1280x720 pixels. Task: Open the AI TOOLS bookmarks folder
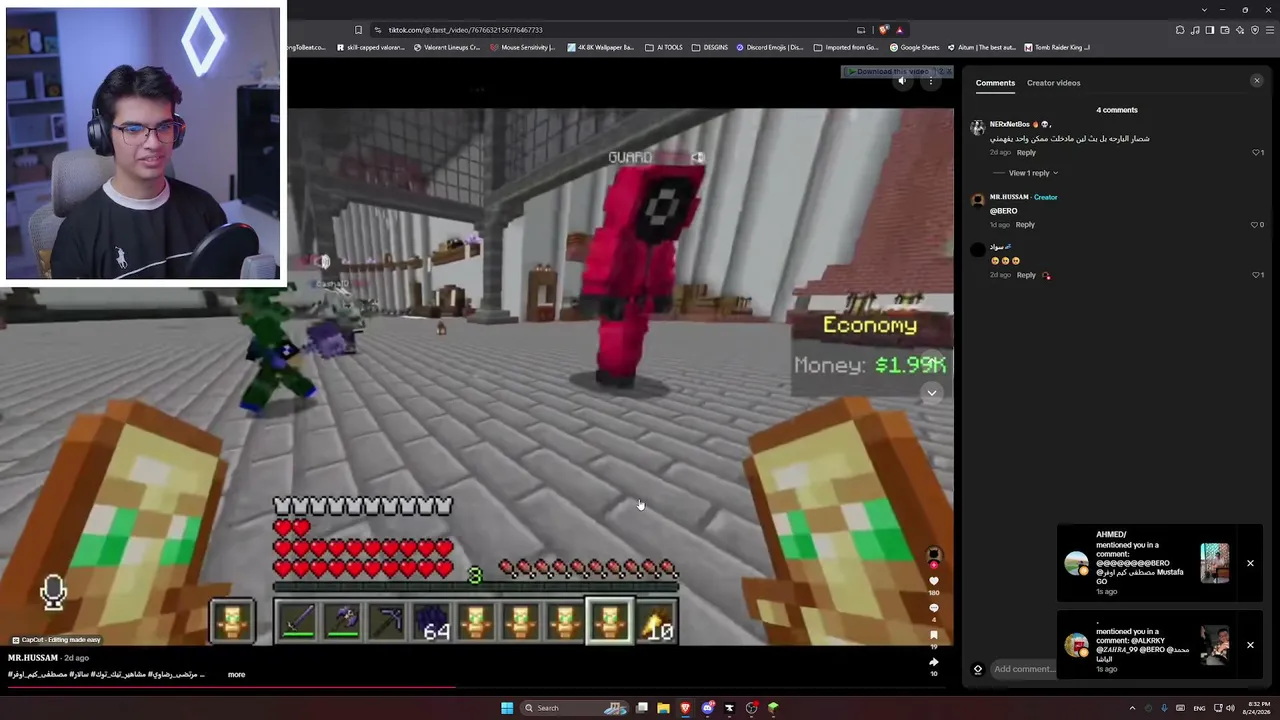[663, 47]
